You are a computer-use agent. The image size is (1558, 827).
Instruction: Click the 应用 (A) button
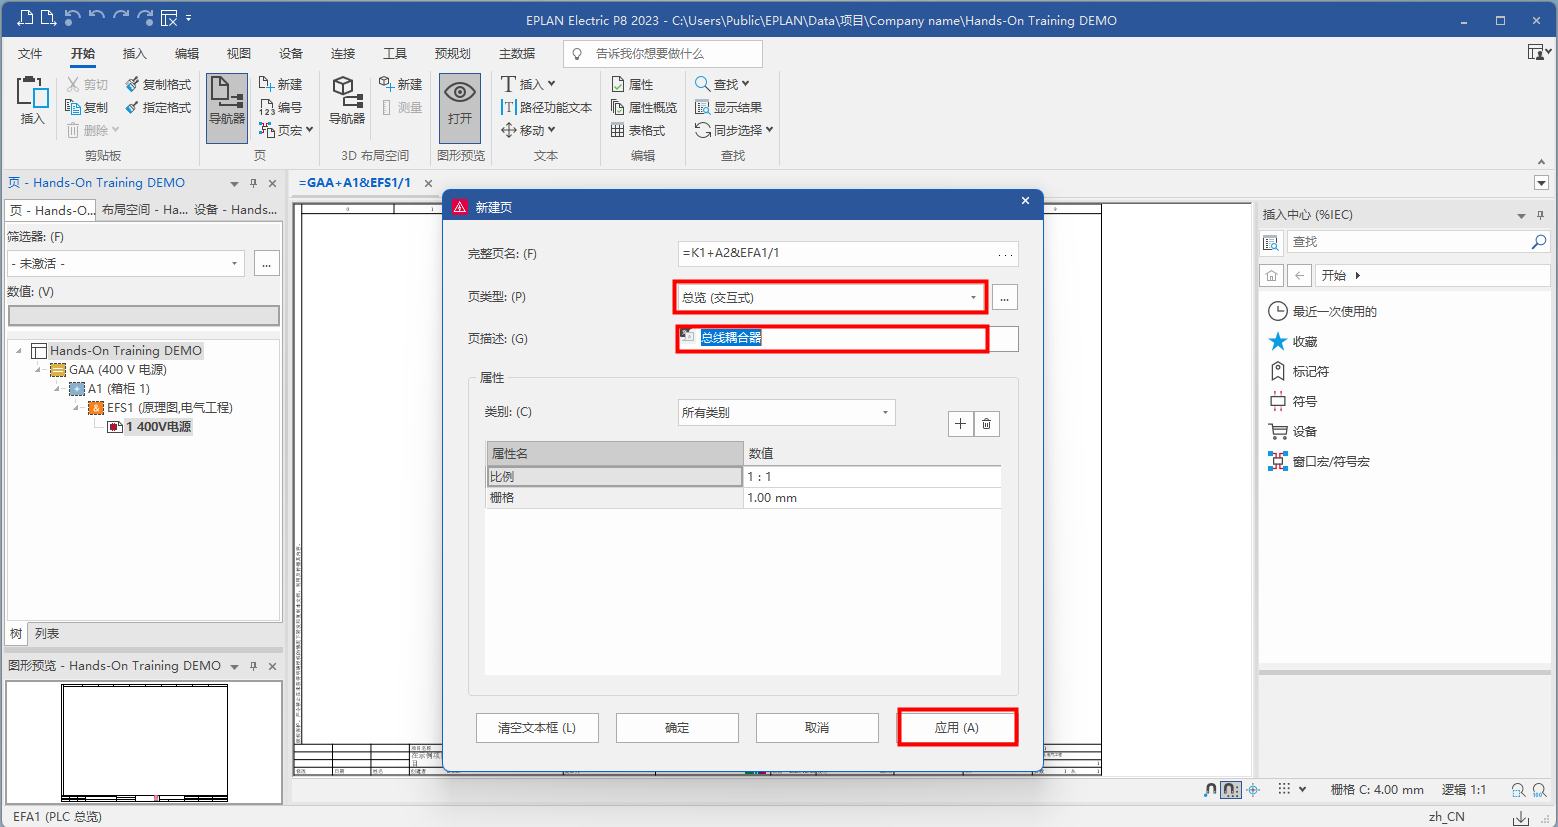pyautogui.click(x=957, y=728)
